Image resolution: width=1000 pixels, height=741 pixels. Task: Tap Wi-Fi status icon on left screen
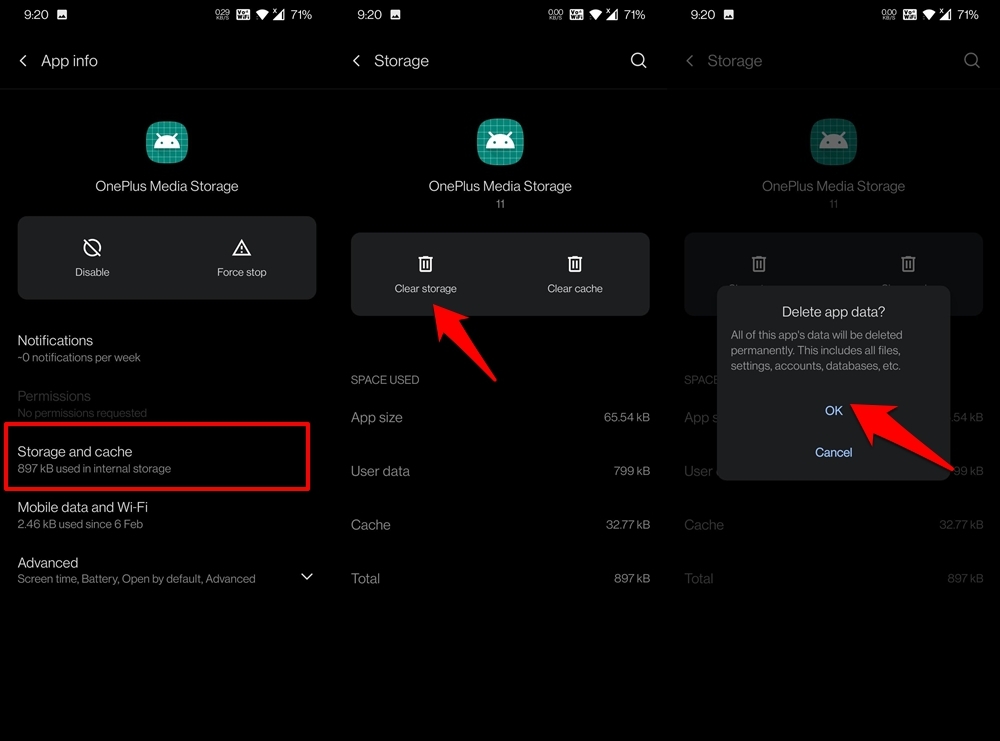261,14
